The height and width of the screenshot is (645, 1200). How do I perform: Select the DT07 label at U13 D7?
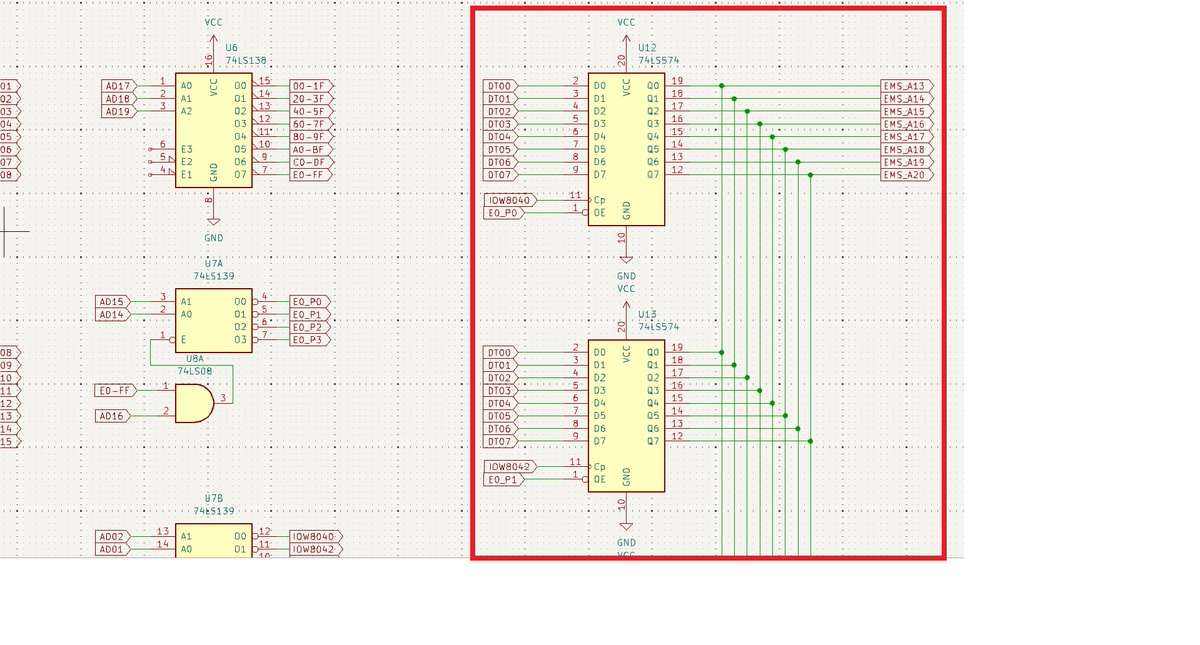coord(501,441)
